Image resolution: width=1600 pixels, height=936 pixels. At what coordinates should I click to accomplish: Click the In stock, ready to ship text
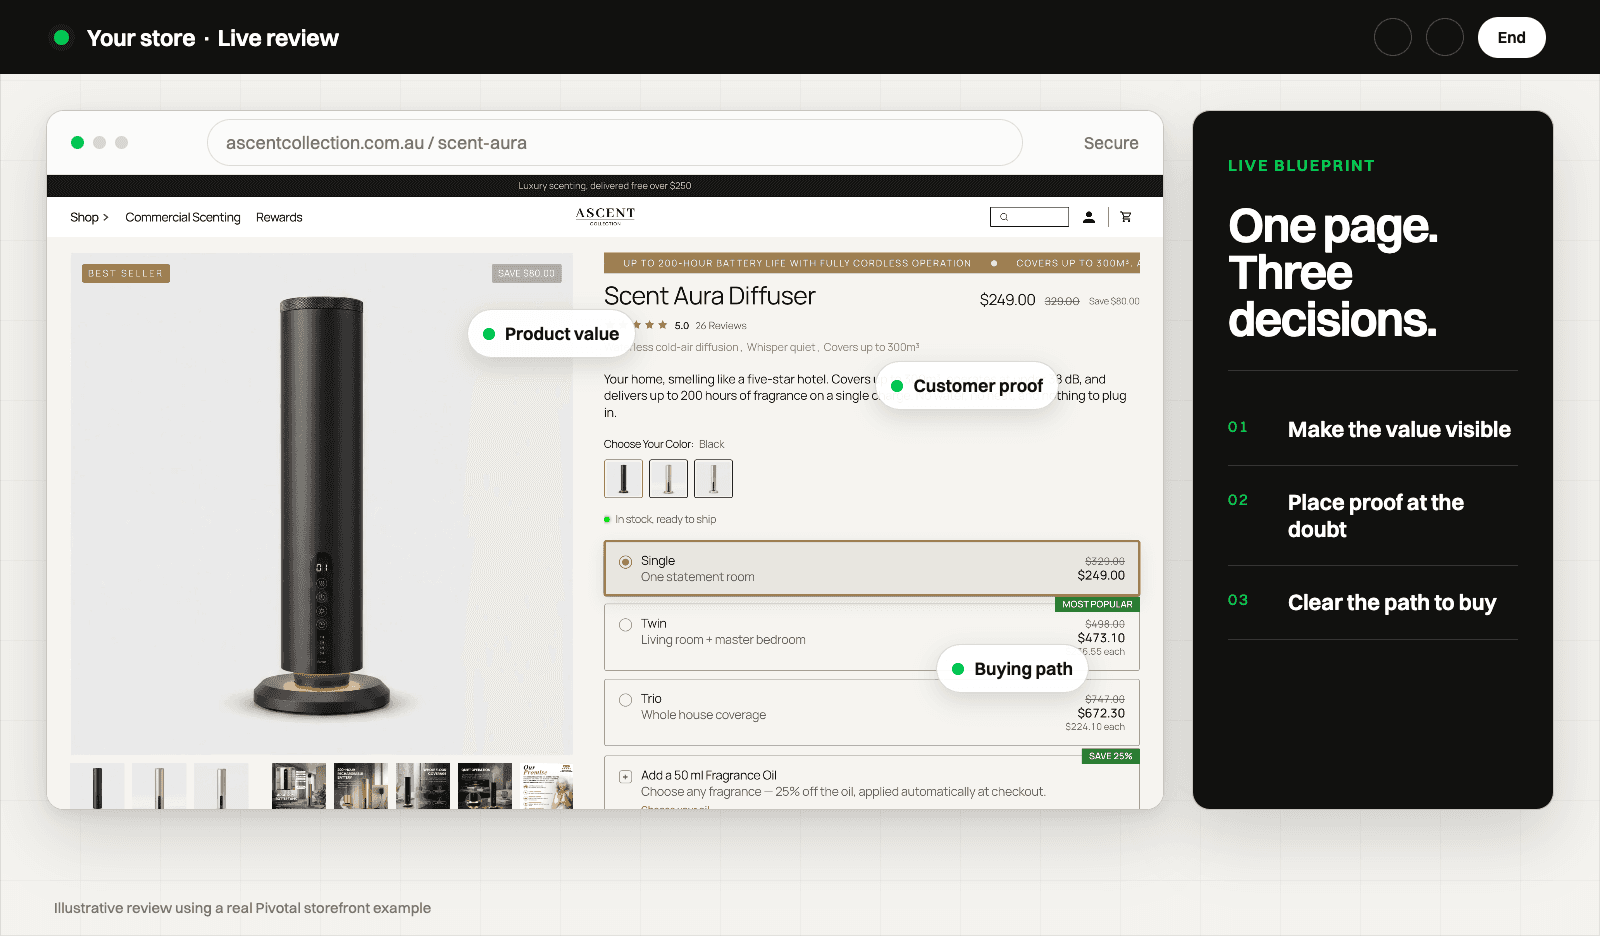(665, 519)
